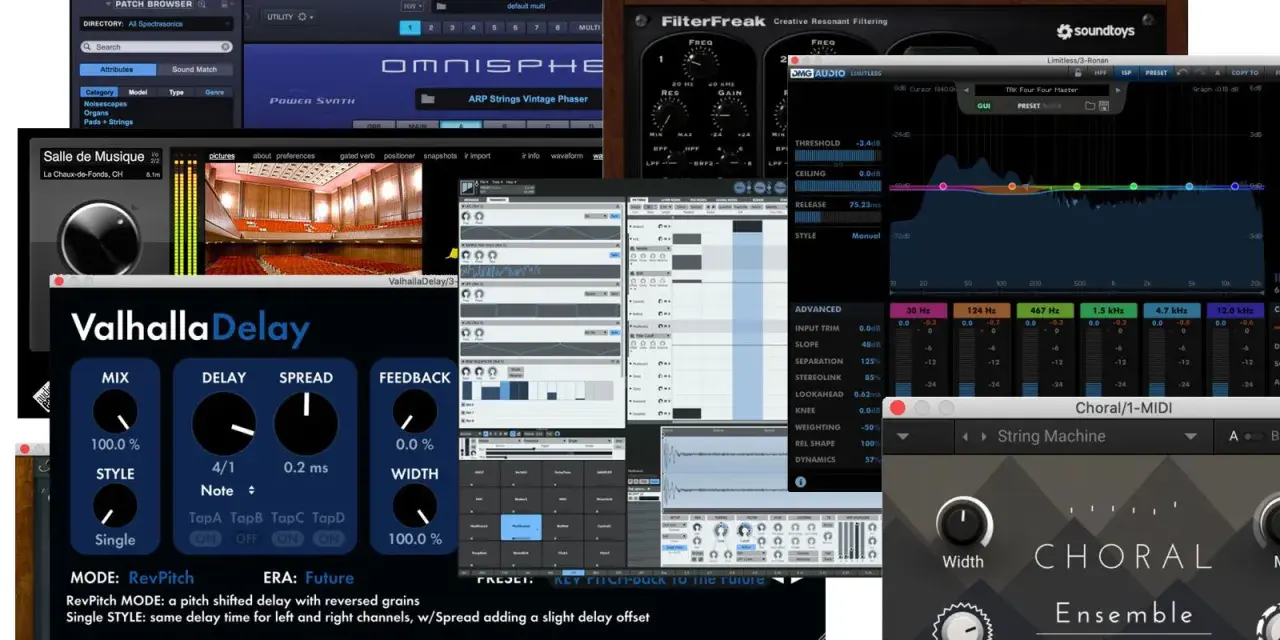Select Noisescapes category in Omnisphere browser
The height and width of the screenshot is (640, 1280).
pos(105,103)
